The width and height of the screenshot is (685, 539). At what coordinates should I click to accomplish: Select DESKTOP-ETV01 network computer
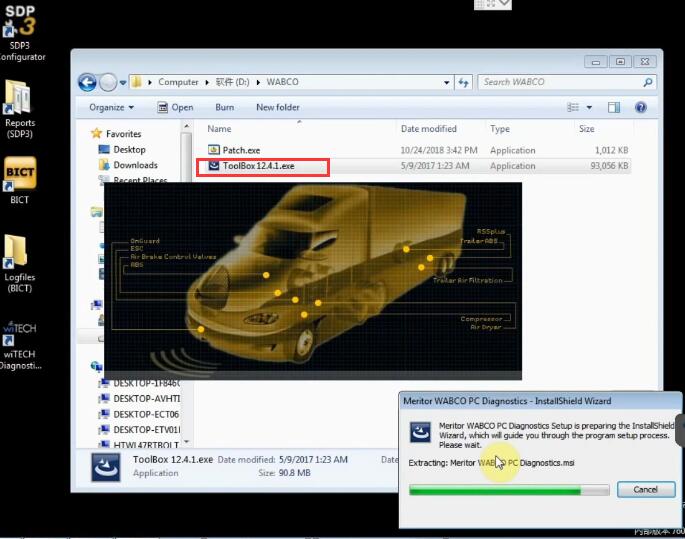(x=140, y=430)
